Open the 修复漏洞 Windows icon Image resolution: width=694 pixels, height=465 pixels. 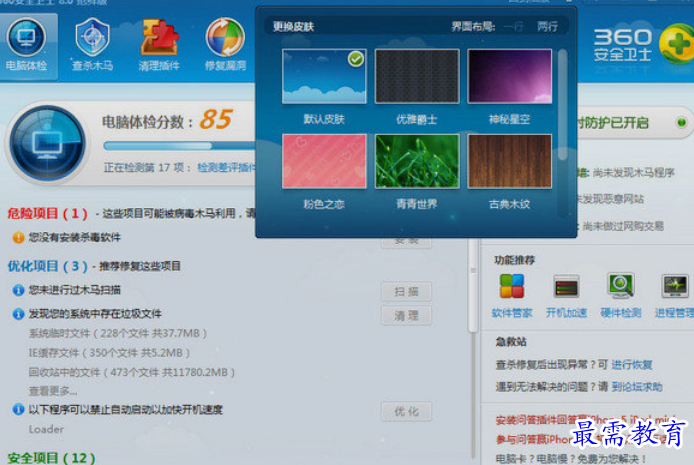(225, 37)
